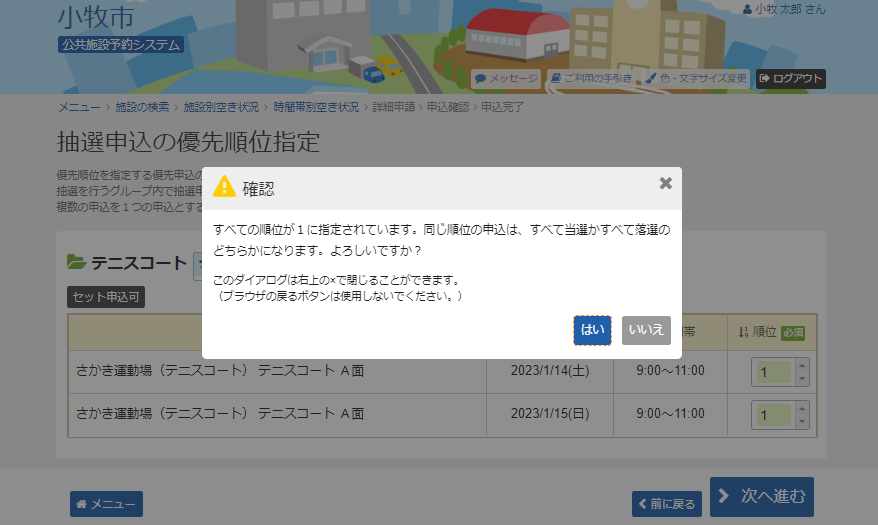The height and width of the screenshot is (525, 878).
Task: Decline with the いいえ button
Action: (646, 330)
